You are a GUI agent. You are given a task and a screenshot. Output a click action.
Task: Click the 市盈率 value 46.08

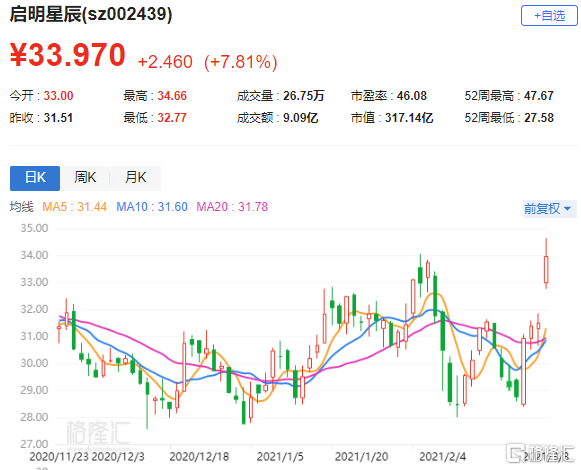[x=412, y=96]
